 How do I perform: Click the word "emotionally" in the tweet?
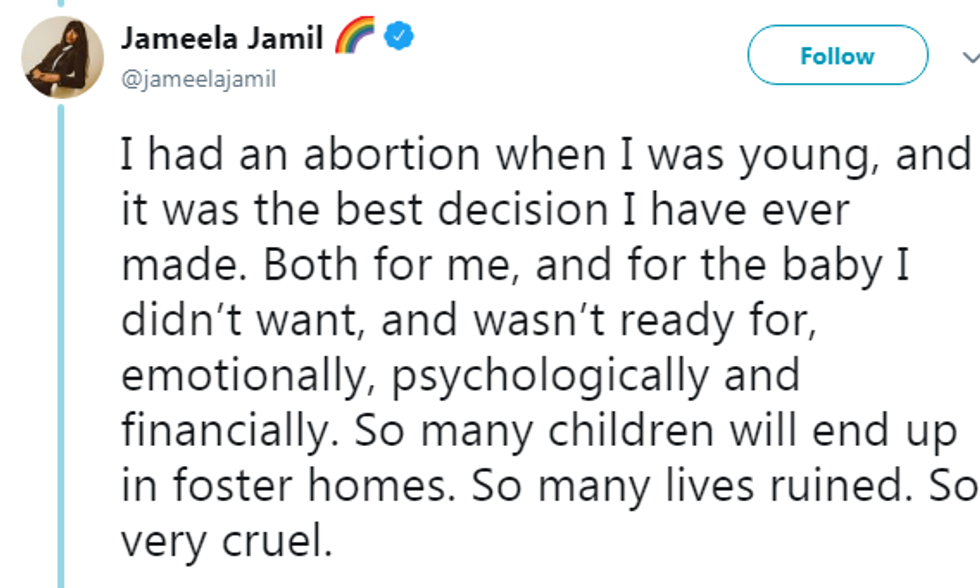tap(250, 377)
